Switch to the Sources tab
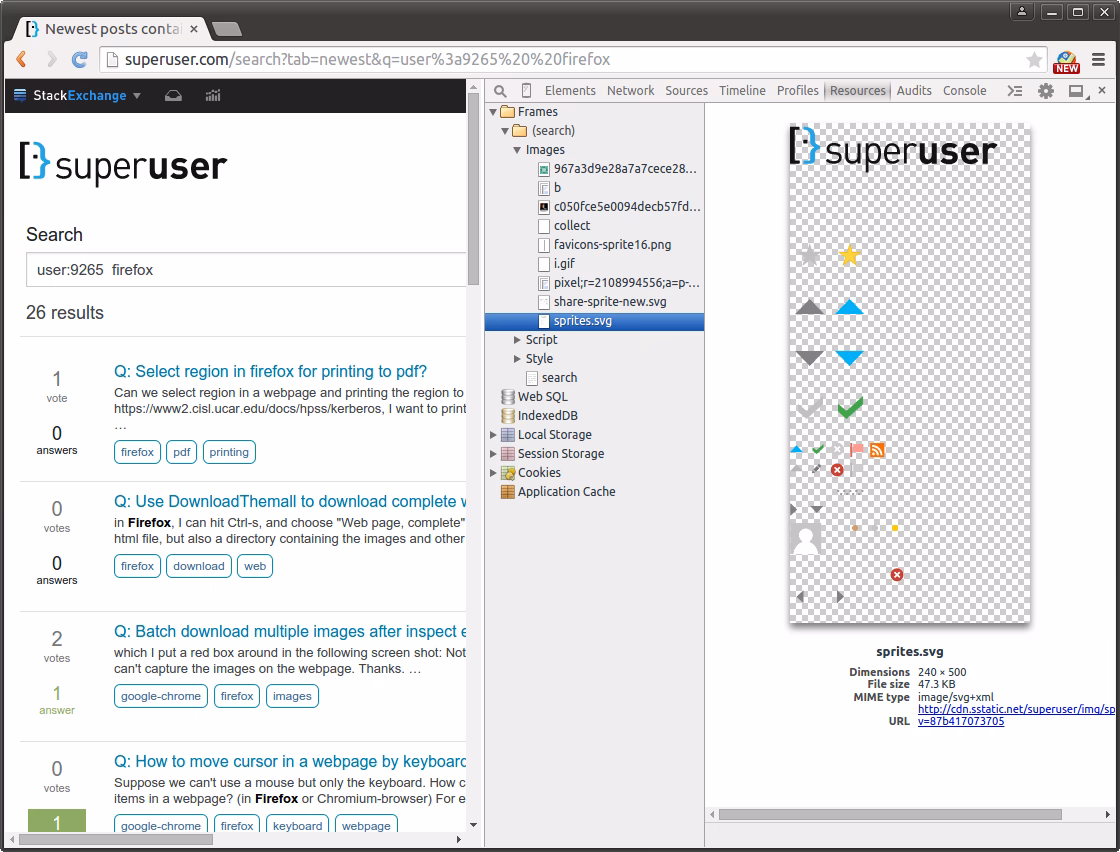The image size is (1120, 852). [686, 91]
